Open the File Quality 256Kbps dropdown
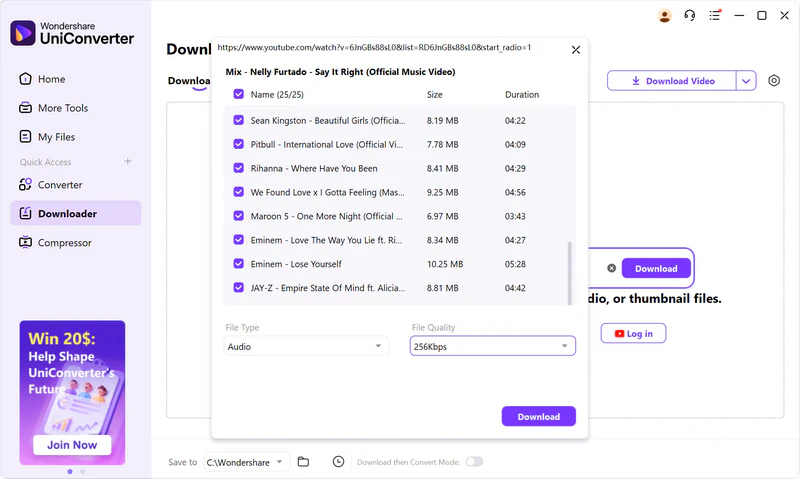Screen dimensions: 800x479 [493, 346]
